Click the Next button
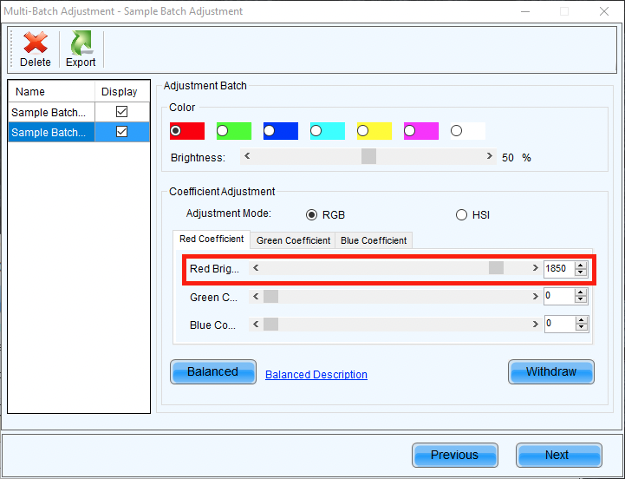This screenshot has height=479, width=625. click(557, 455)
